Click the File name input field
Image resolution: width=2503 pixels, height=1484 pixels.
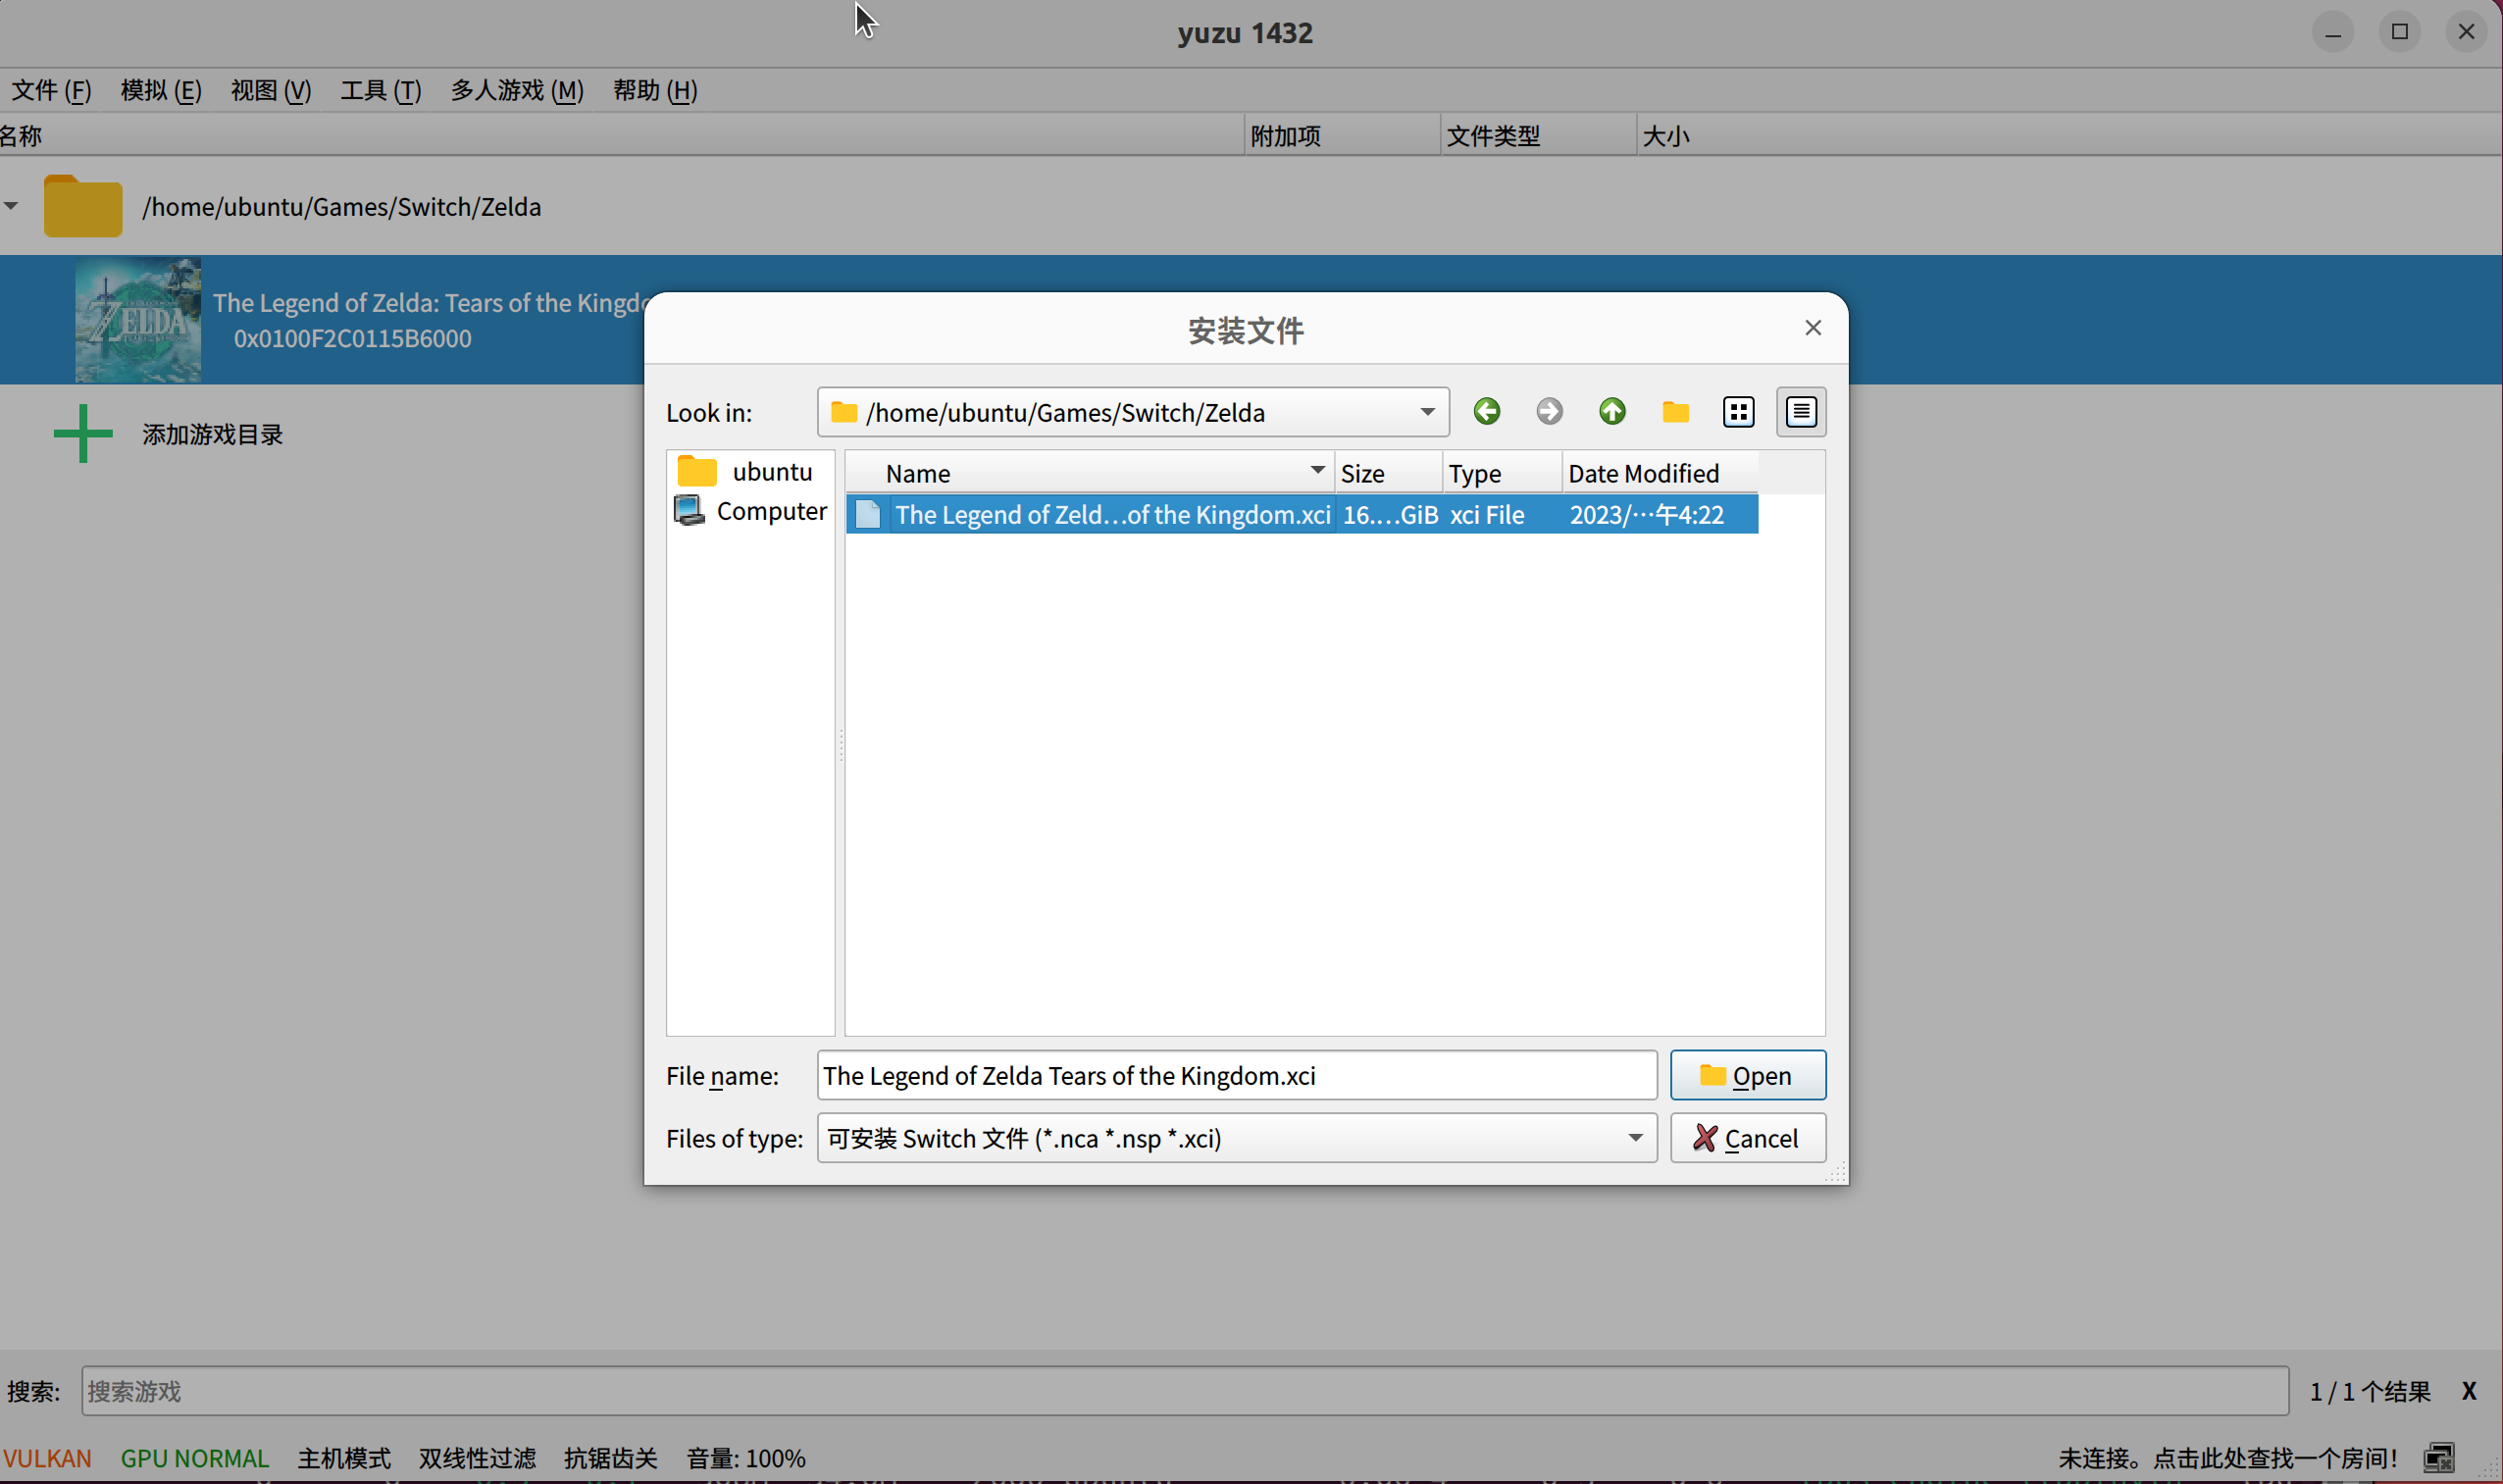(1236, 1075)
